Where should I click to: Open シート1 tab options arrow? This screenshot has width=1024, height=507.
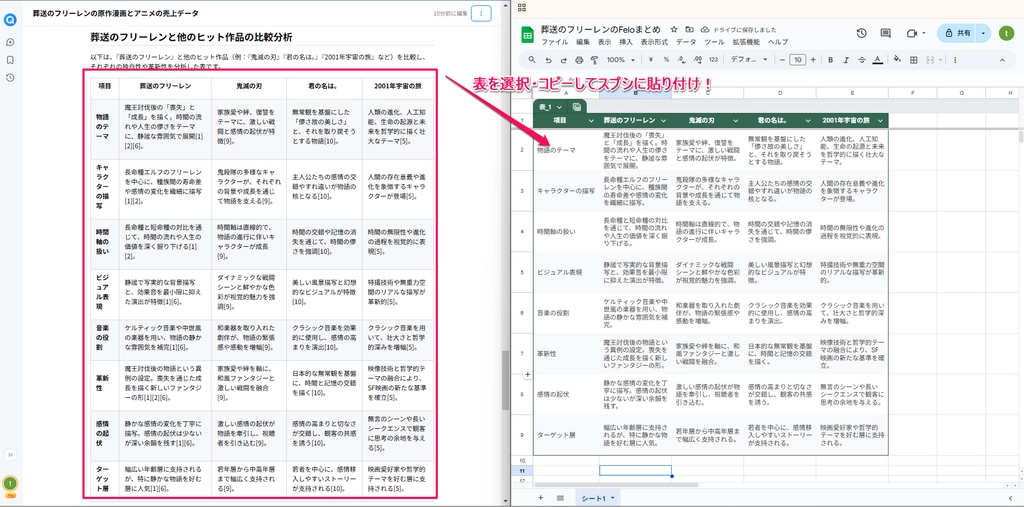pyautogui.click(x=613, y=499)
